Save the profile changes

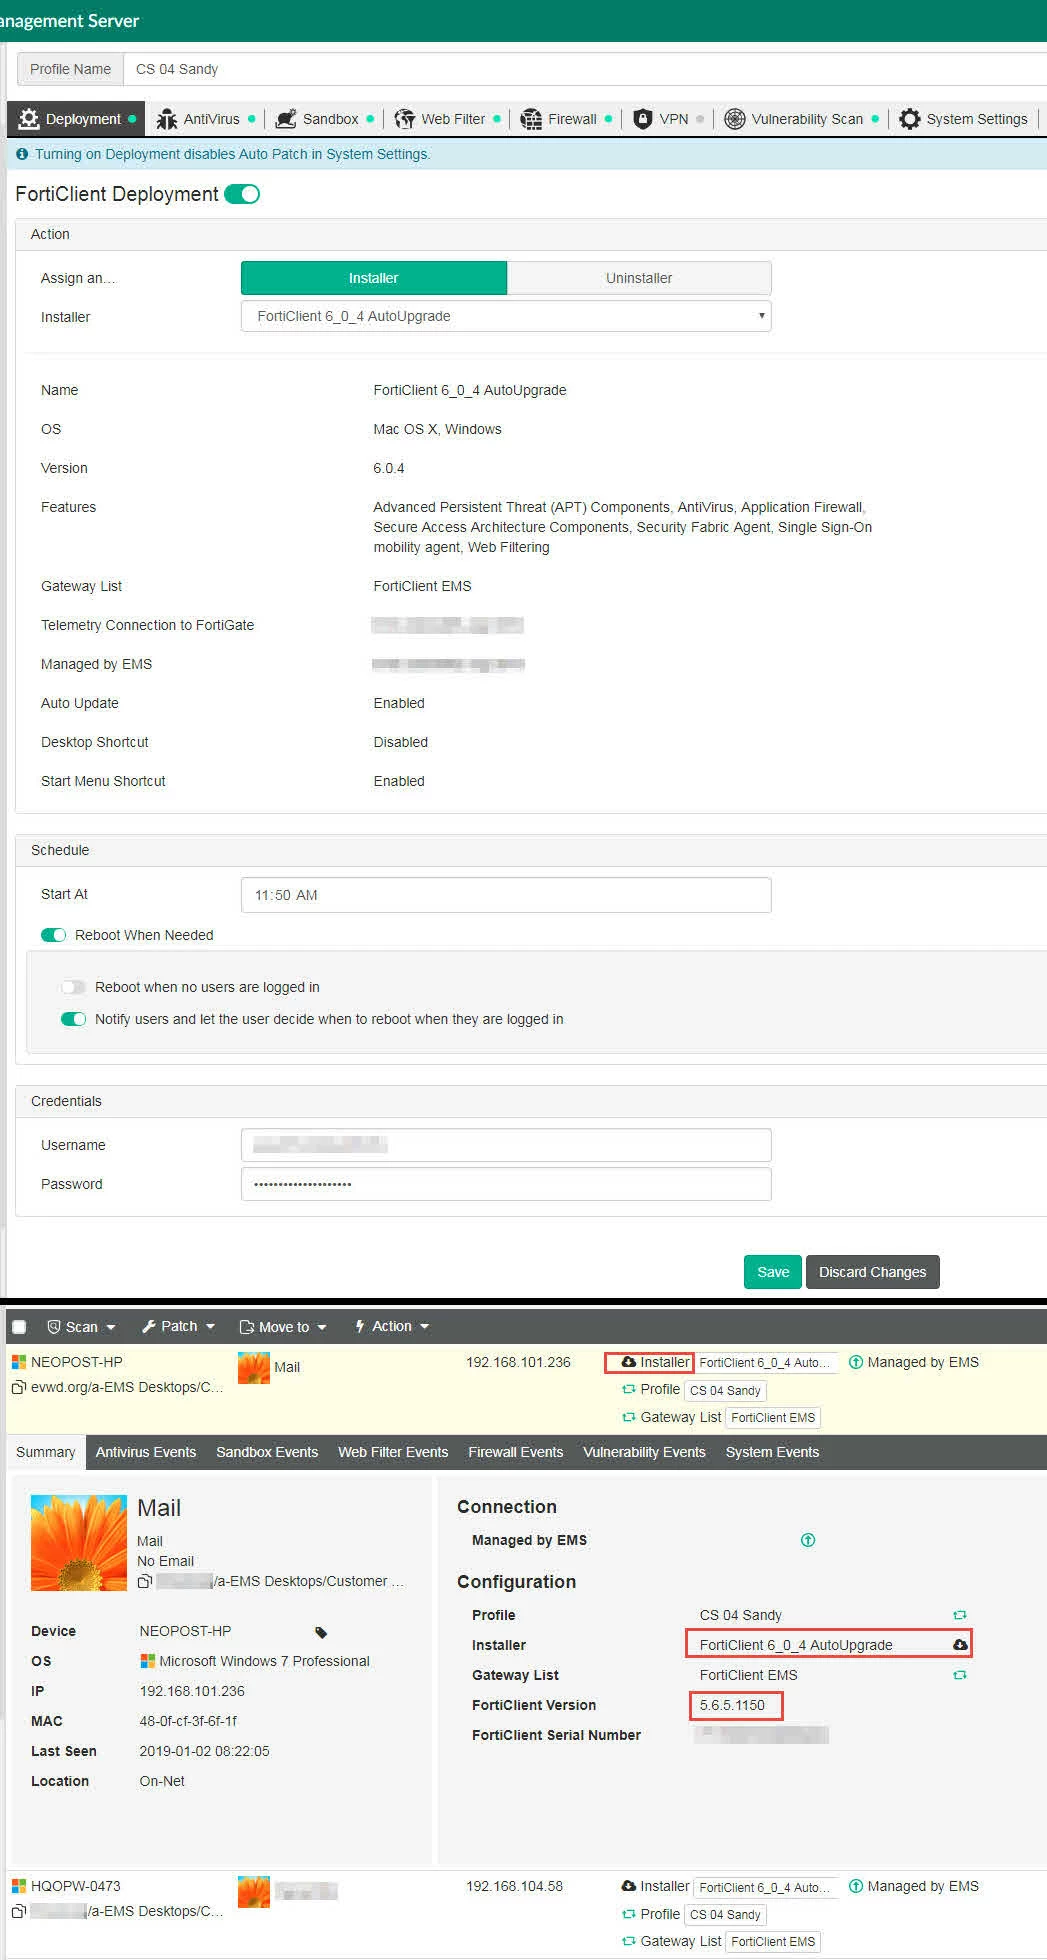pos(773,1272)
